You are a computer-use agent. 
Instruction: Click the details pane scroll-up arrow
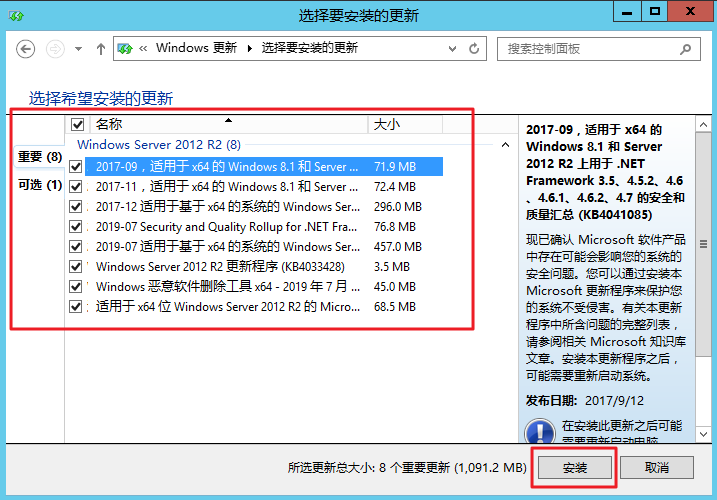tap(703, 124)
